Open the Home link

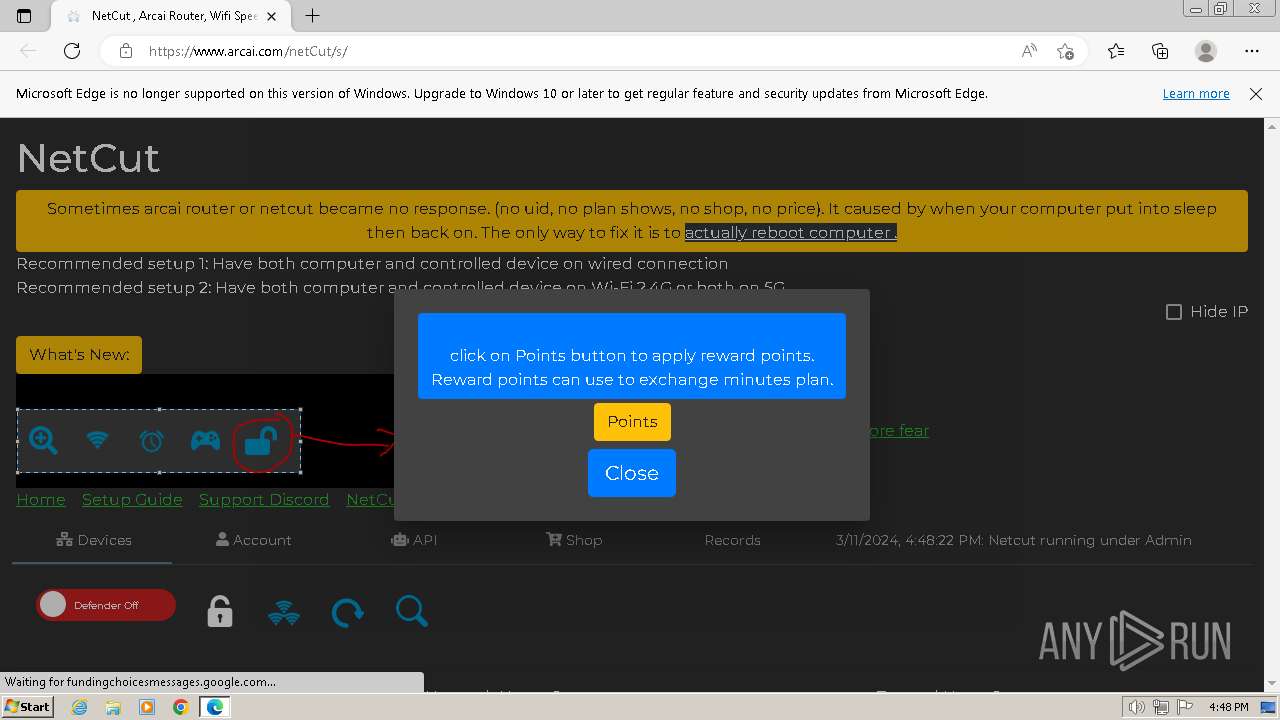point(41,499)
